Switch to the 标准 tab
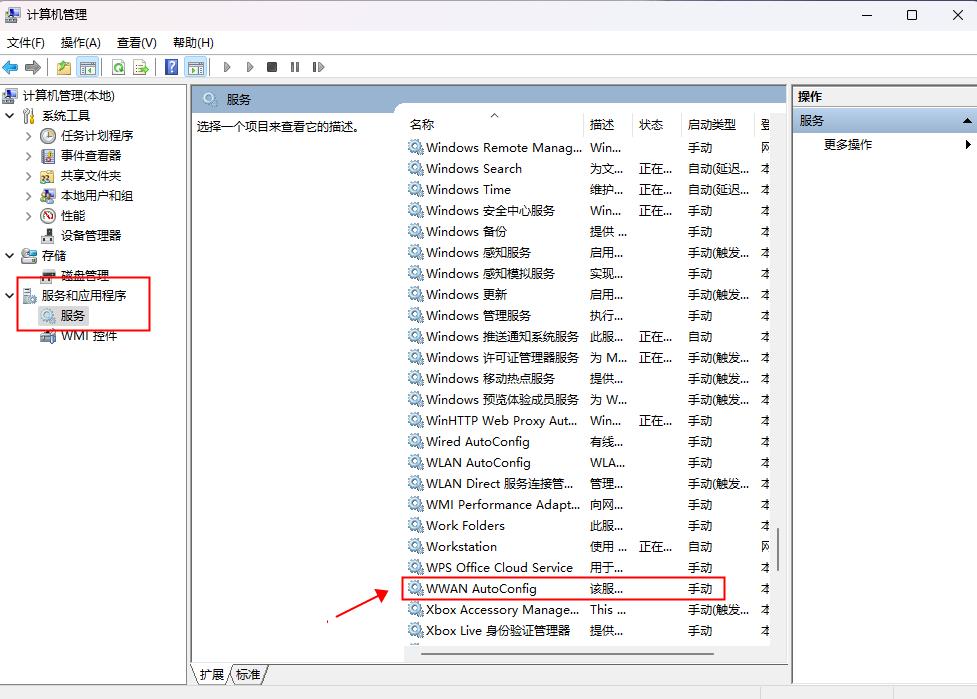 [x=248, y=674]
